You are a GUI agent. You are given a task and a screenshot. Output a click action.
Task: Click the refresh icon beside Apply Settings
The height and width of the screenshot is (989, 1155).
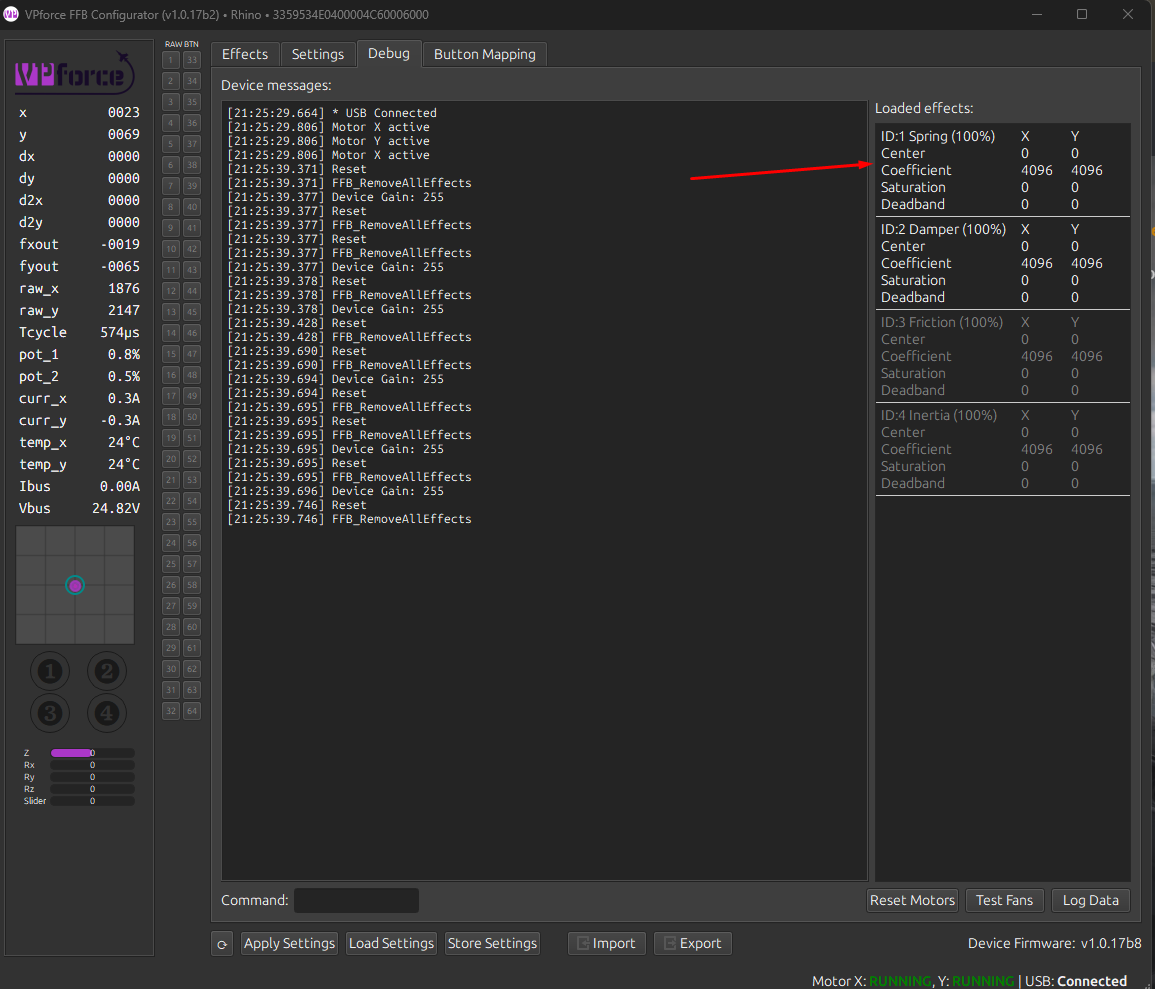click(x=222, y=943)
